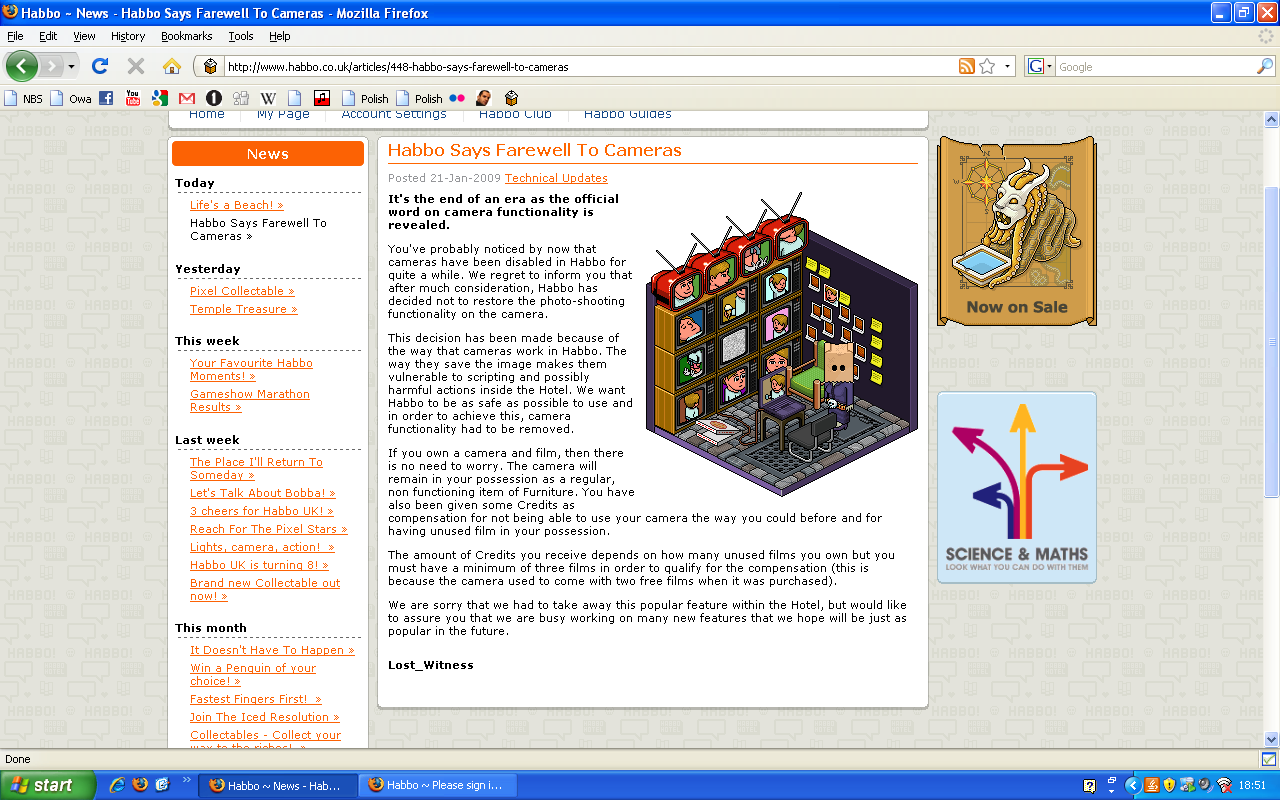Open the Facebook bookmark icon
The width and height of the screenshot is (1280, 800).
105,98
